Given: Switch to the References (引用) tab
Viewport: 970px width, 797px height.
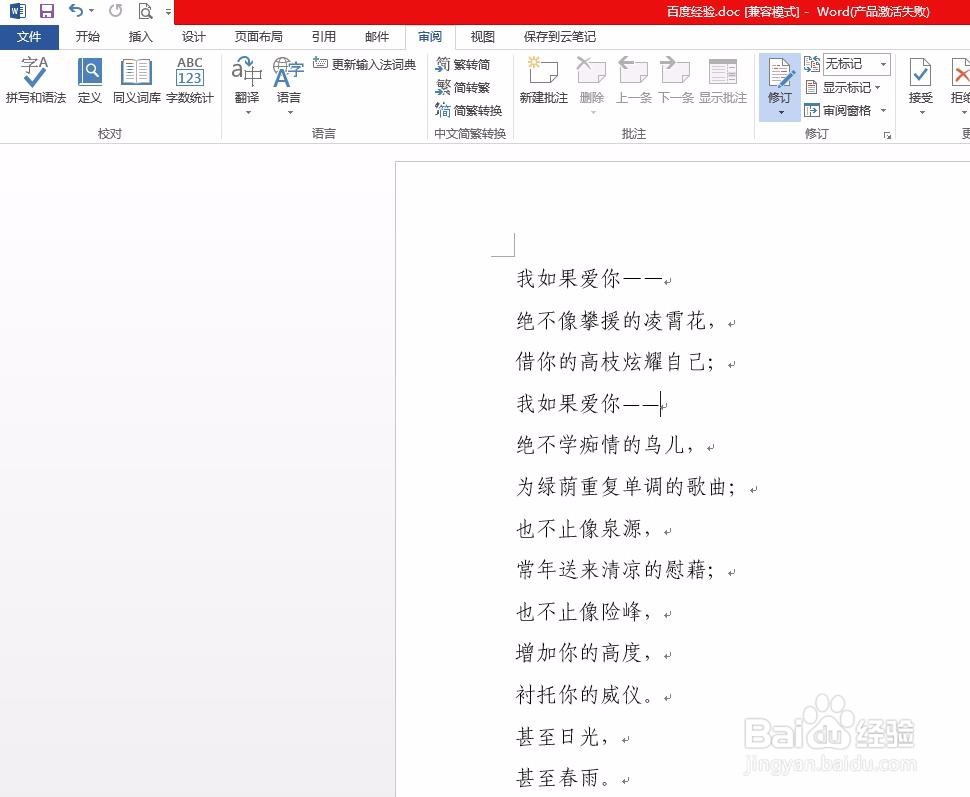Looking at the screenshot, I should tap(324, 37).
